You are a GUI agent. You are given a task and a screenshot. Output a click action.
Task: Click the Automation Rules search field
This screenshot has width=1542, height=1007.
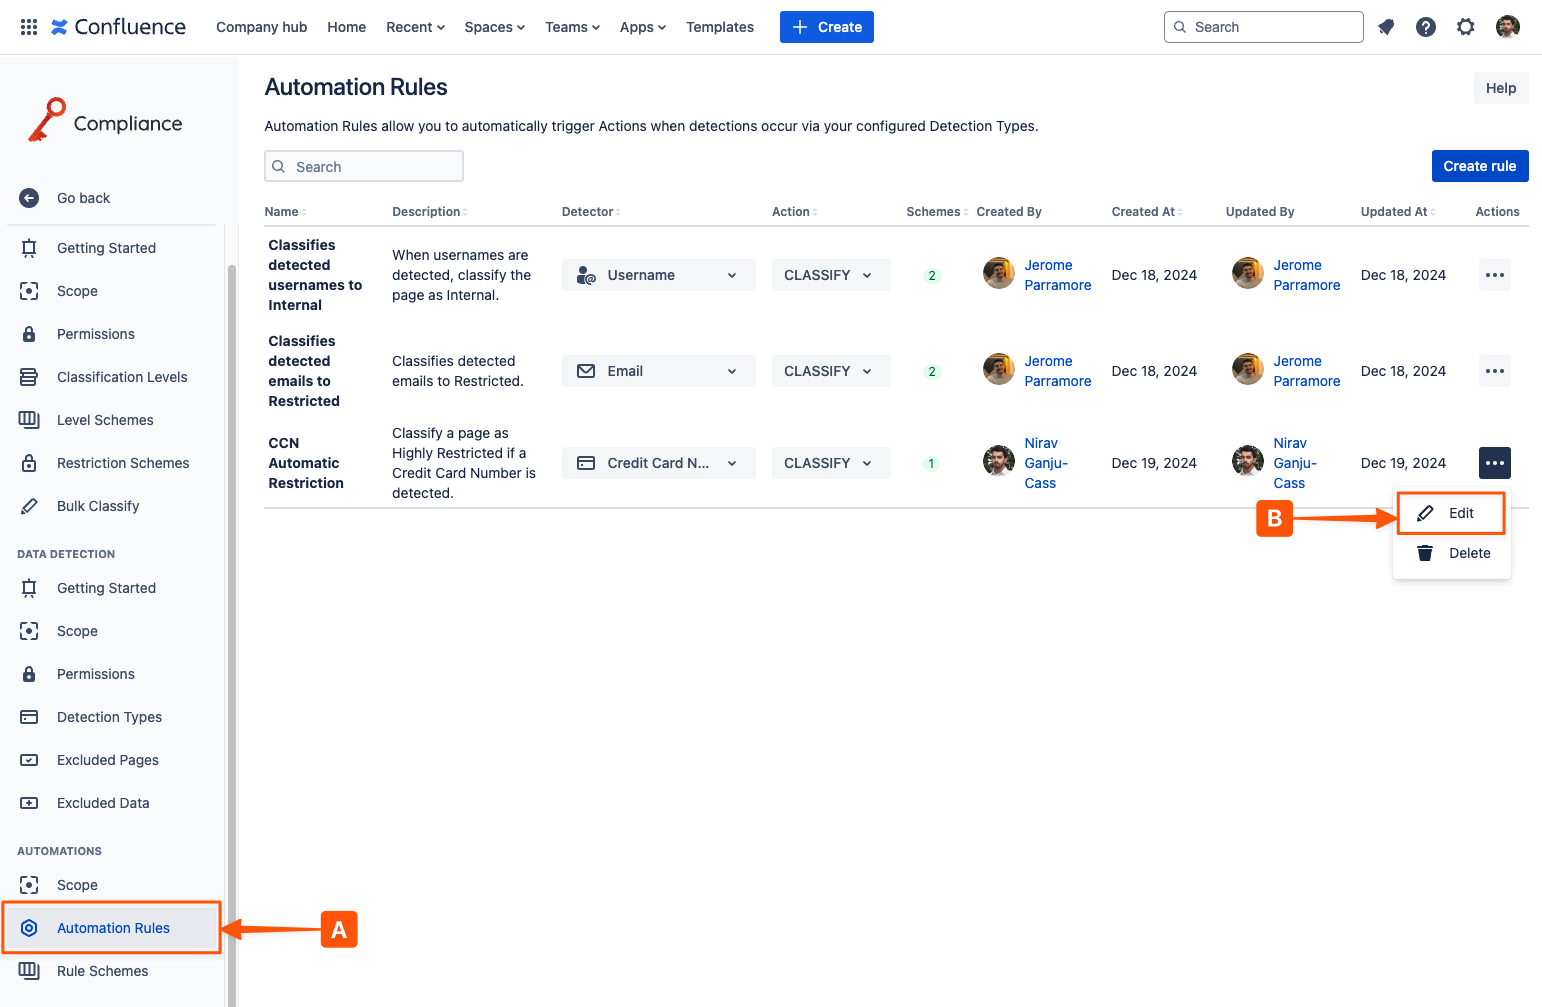click(x=364, y=166)
